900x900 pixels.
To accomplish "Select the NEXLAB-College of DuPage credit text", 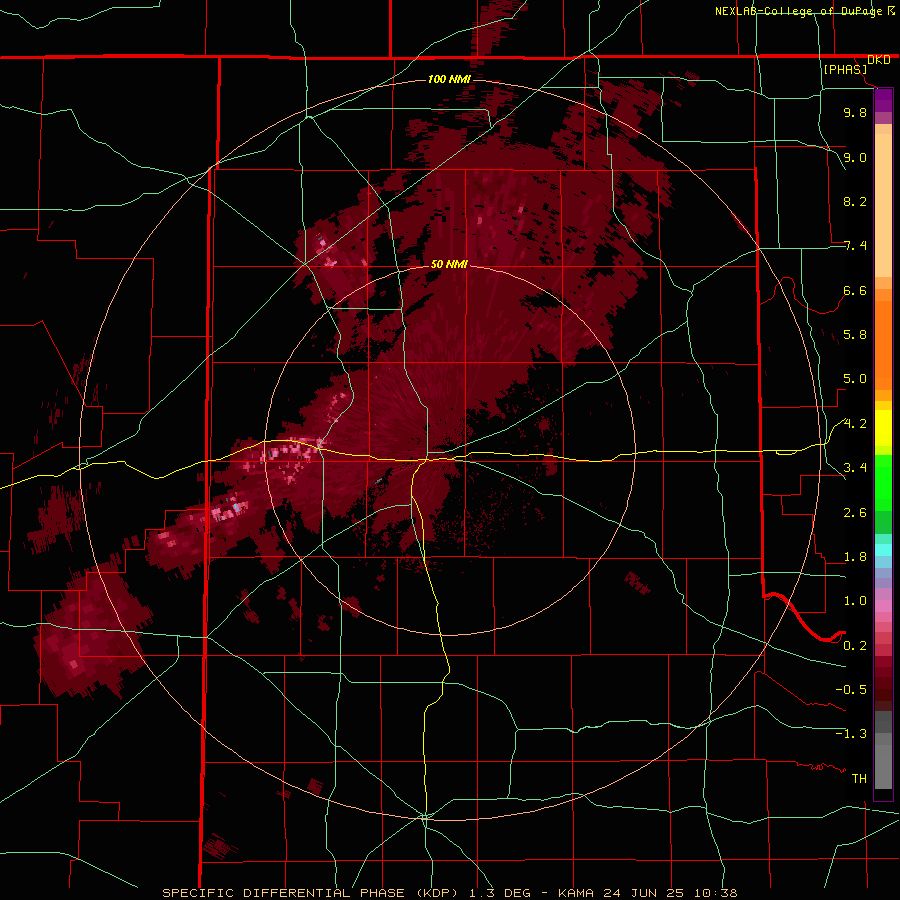I will click(800, 11).
